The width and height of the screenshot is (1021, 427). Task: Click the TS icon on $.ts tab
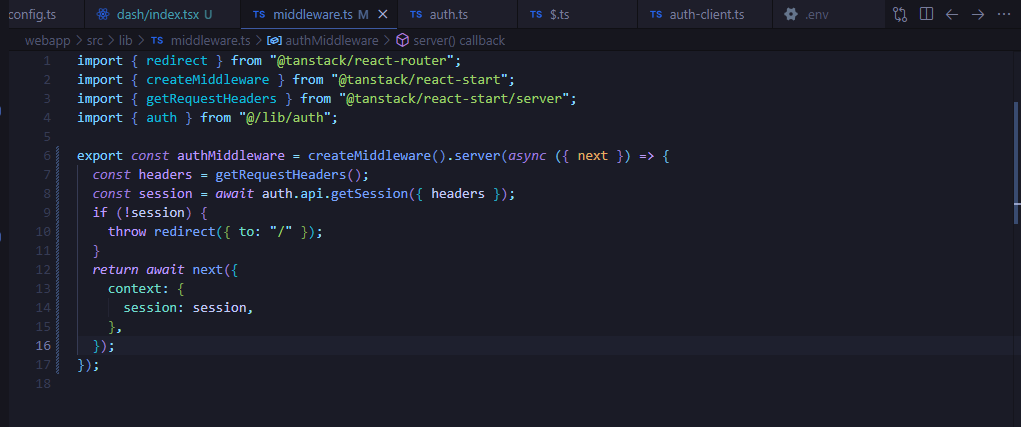(x=536, y=14)
